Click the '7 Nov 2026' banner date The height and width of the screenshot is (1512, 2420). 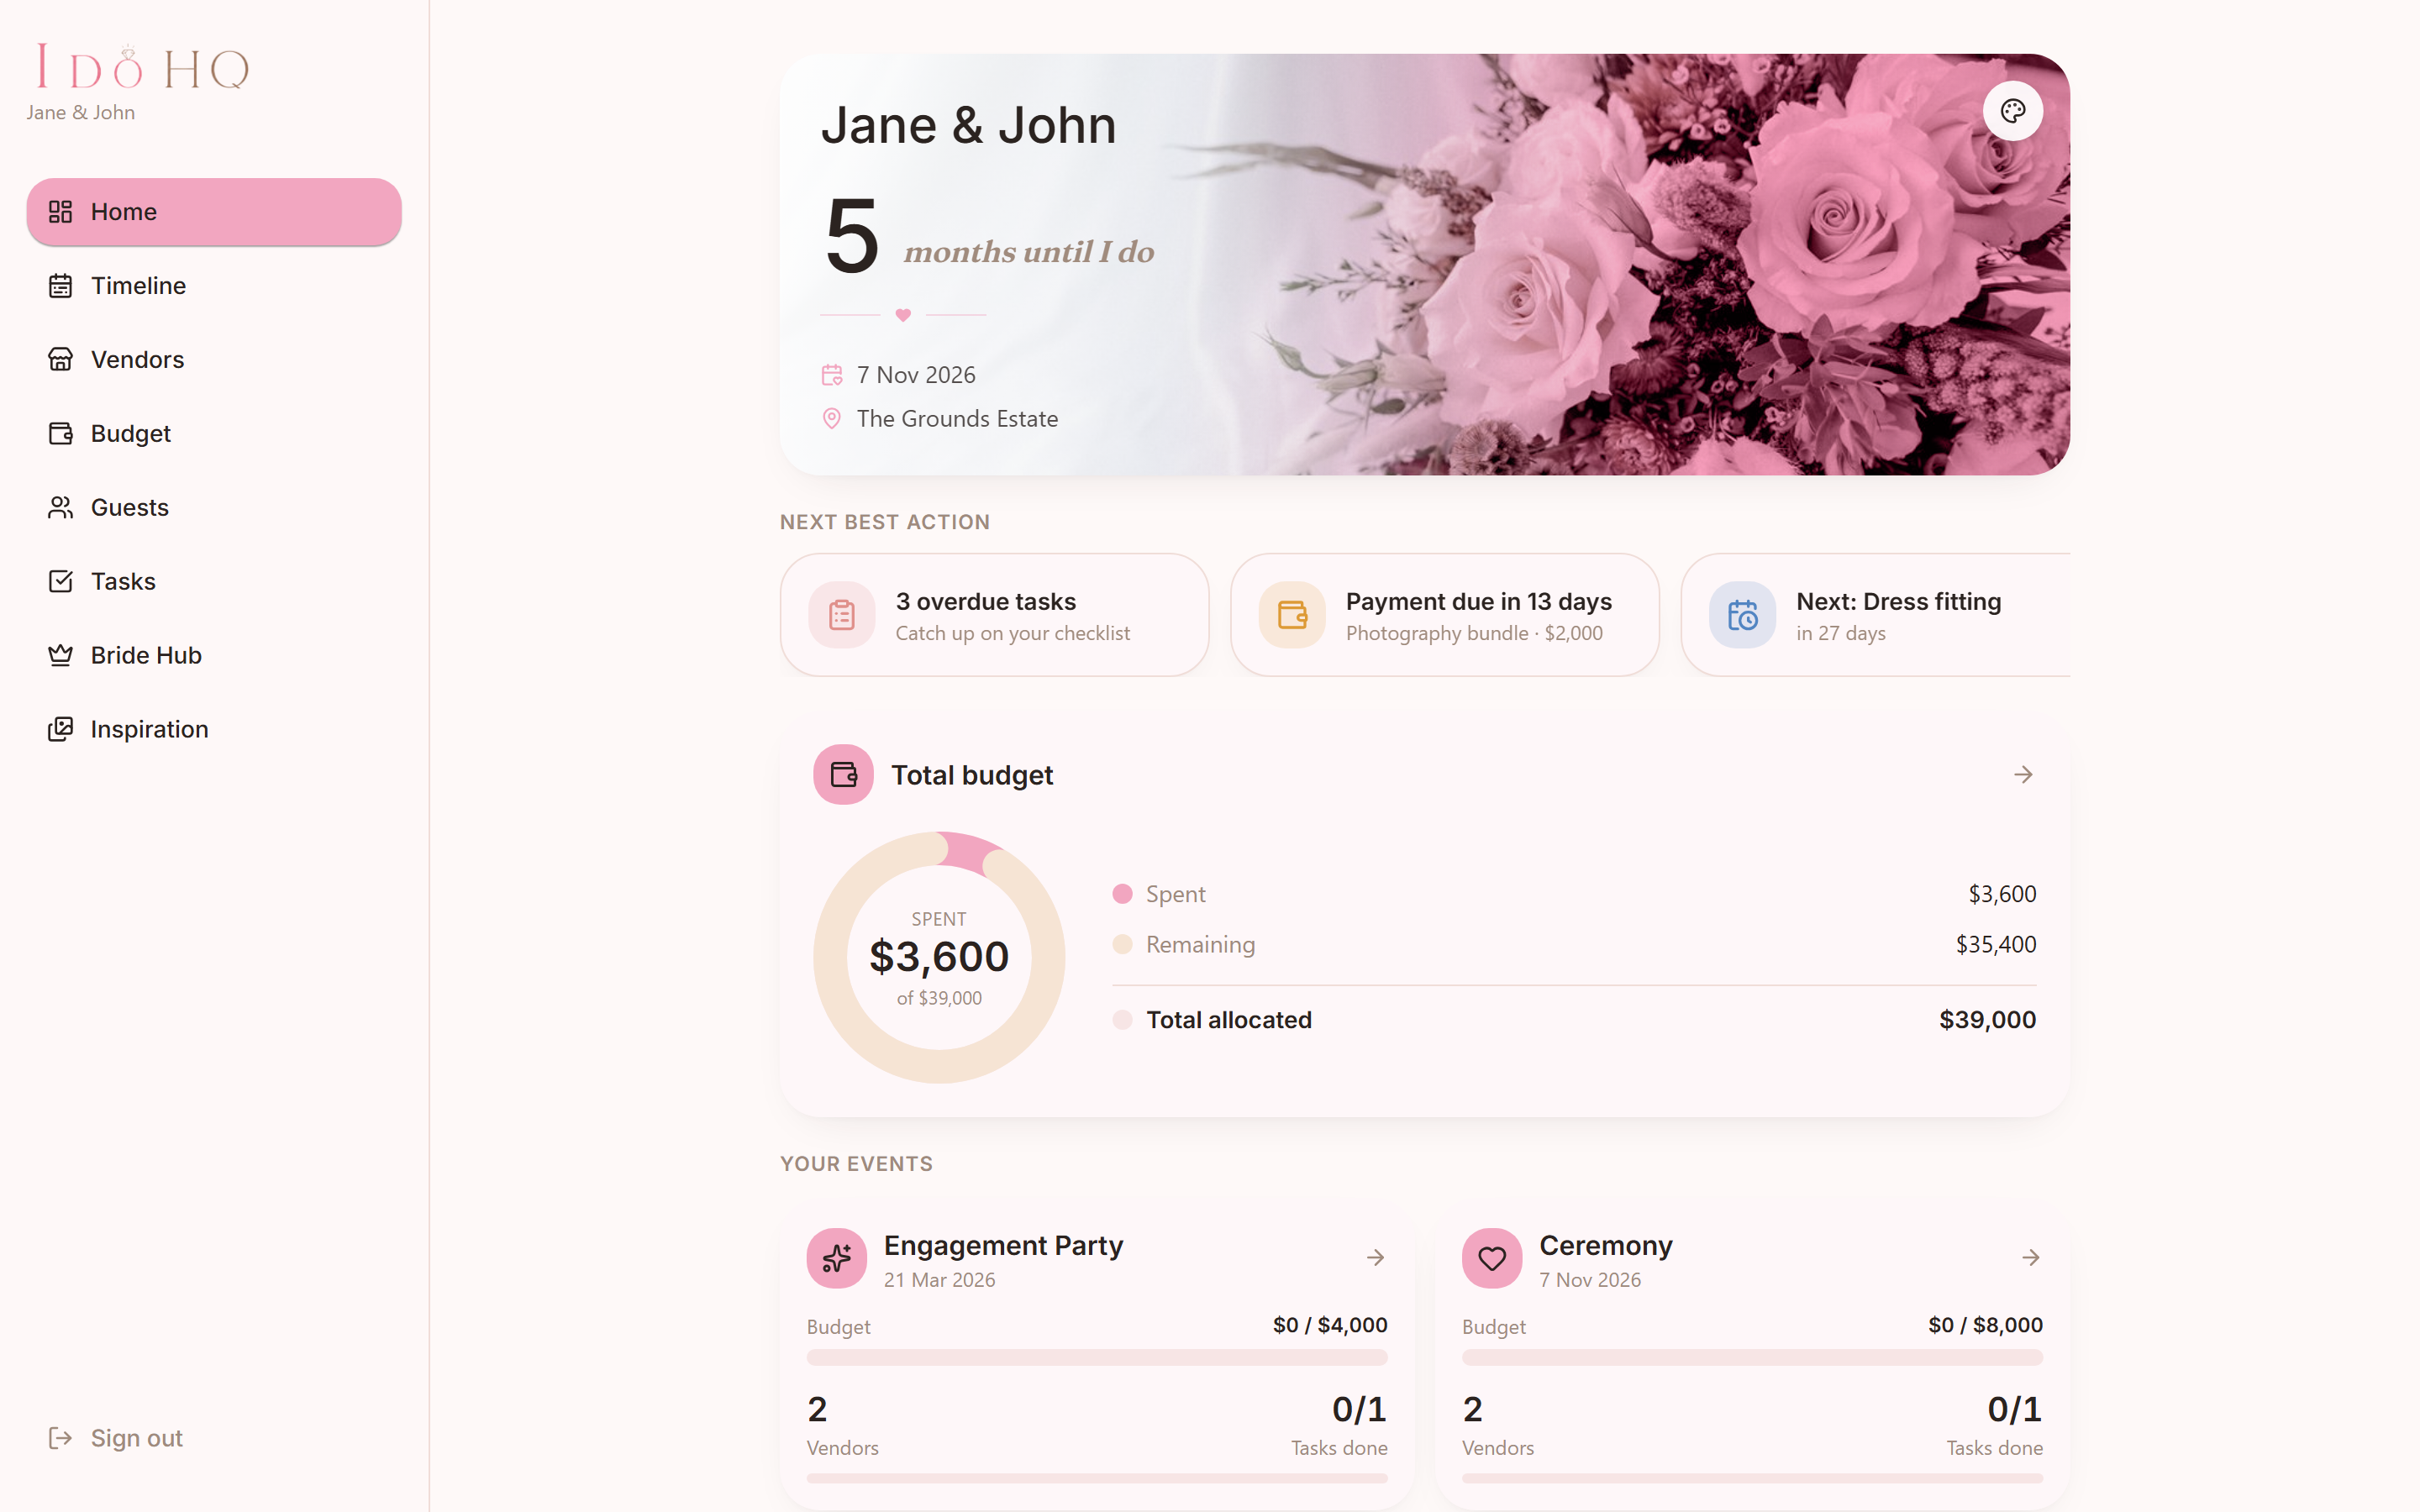916,375
